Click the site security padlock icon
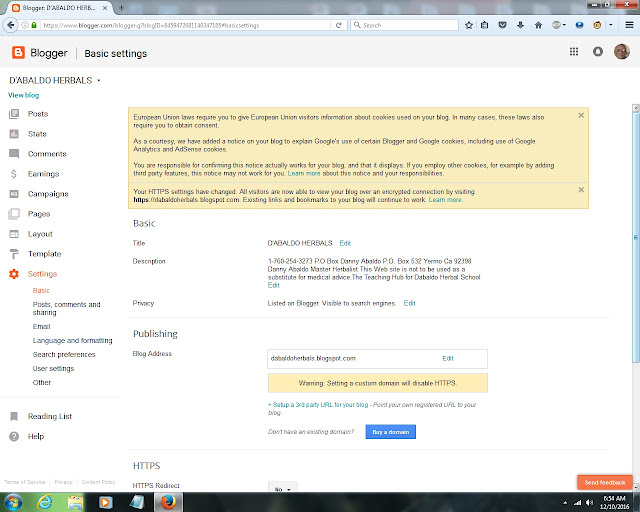This screenshot has height=512, width=640. tap(34, 25)
